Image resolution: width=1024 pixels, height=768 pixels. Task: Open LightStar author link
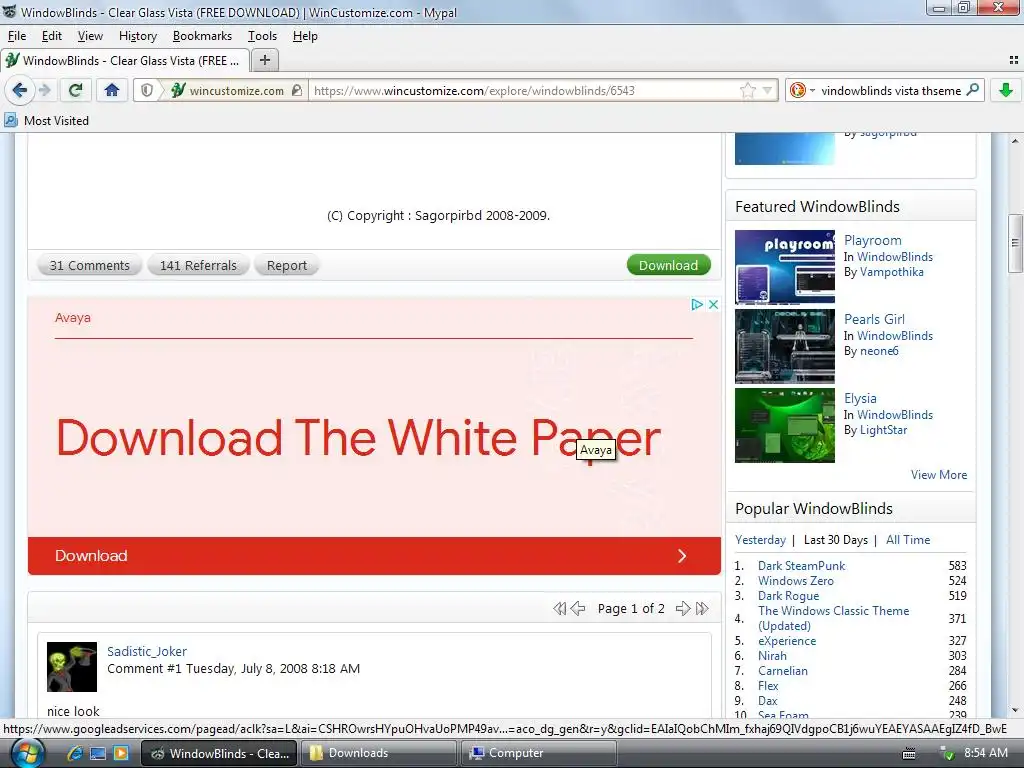(x=884, y=430)
